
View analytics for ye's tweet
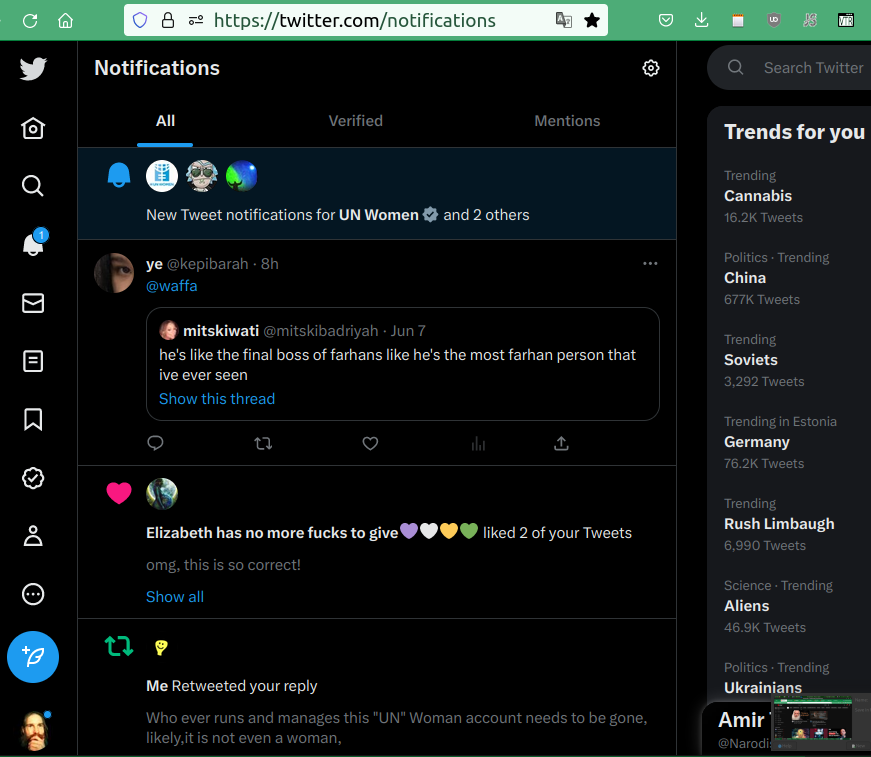[x=478, y=443]
